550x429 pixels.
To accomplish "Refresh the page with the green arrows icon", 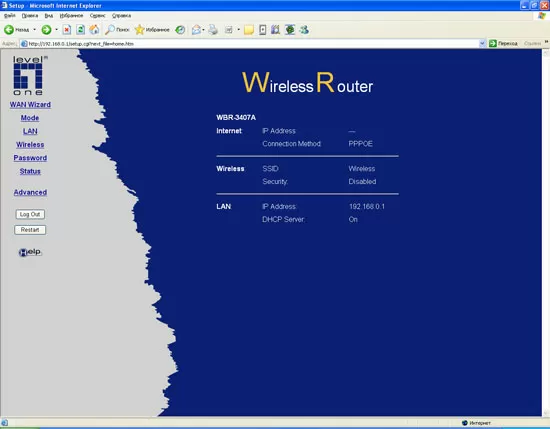I will [x=80, y=30].
